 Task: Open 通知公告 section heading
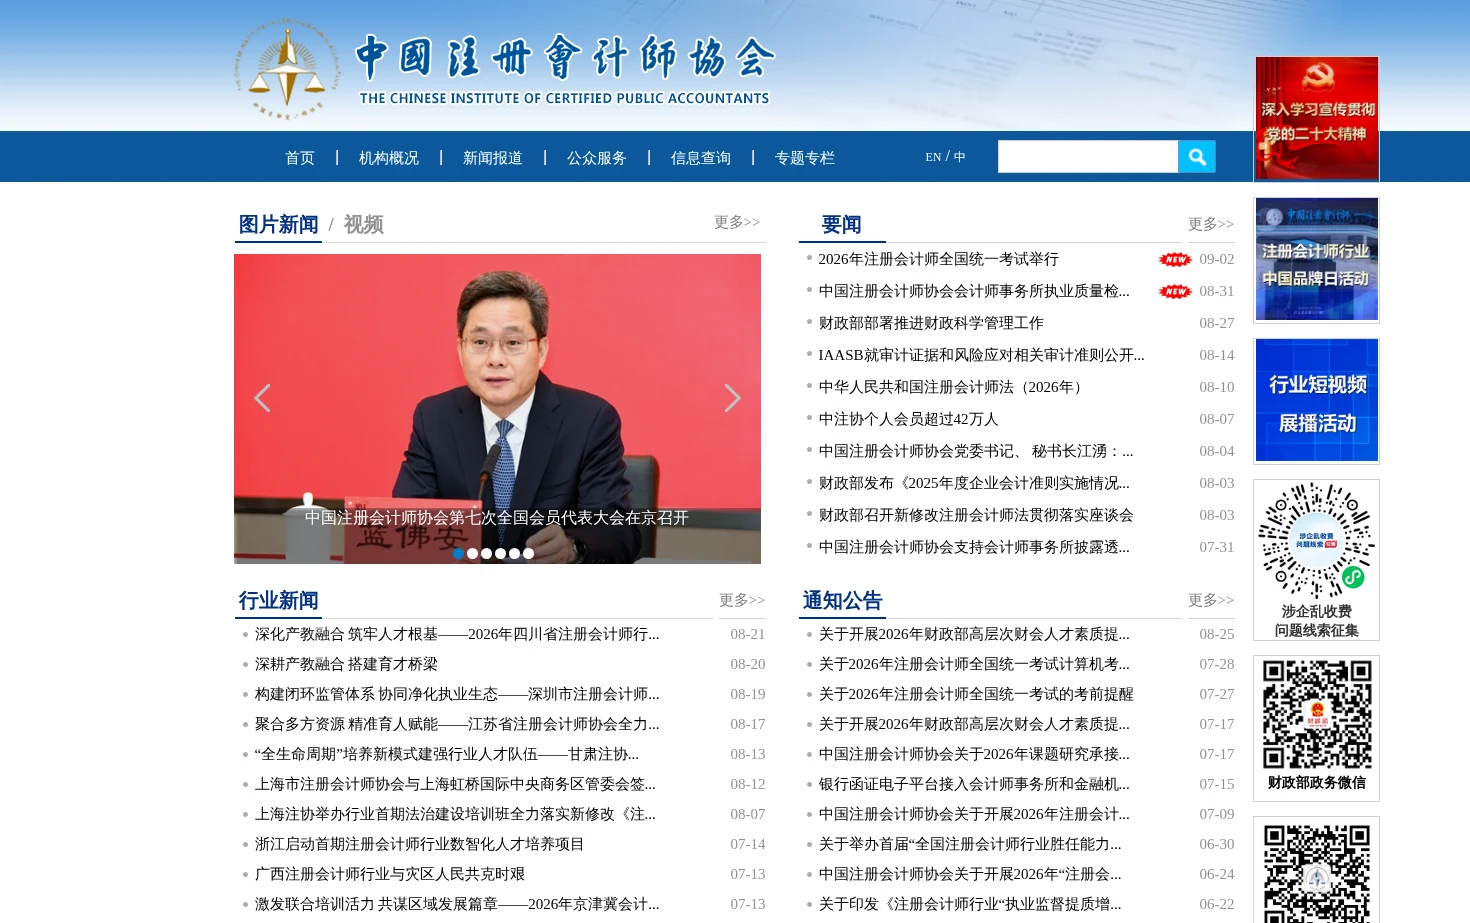tap(842, 600)
